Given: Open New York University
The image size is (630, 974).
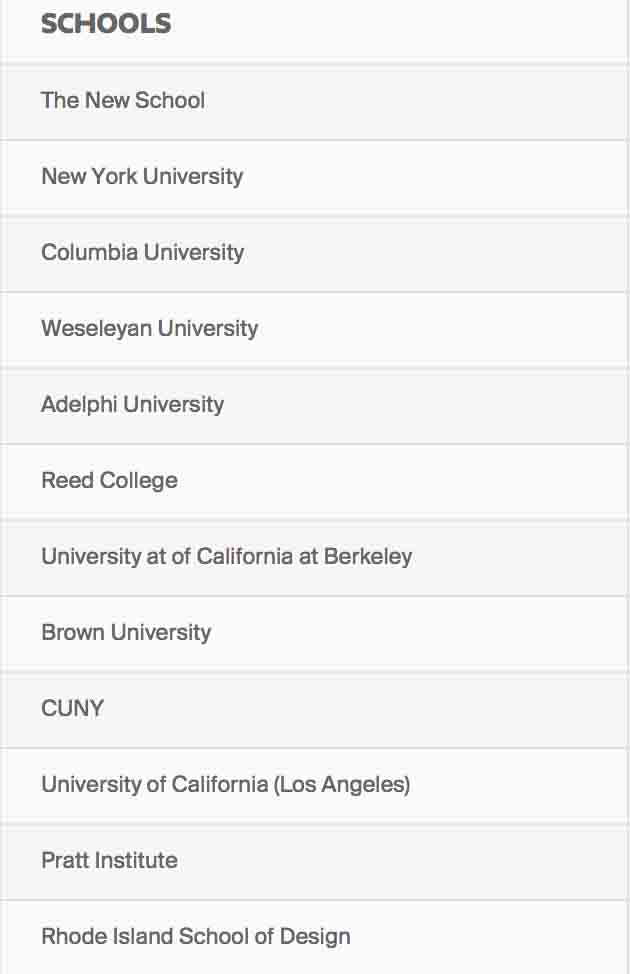Looking at the screenshot, I should click(314, 177).
